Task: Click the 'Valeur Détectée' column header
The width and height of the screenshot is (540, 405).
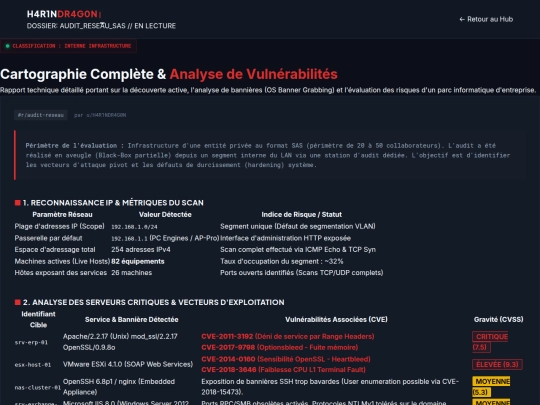Action: 165,215
